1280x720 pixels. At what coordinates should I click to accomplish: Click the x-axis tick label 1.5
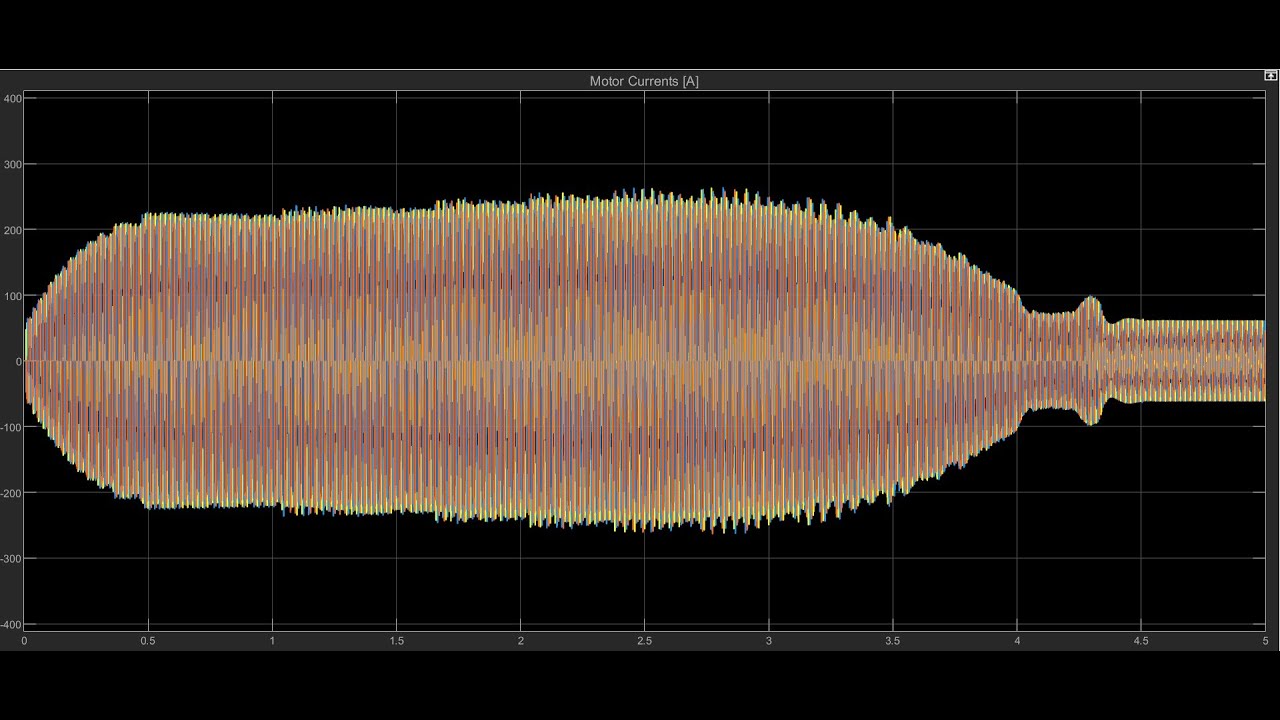[396, 641]
